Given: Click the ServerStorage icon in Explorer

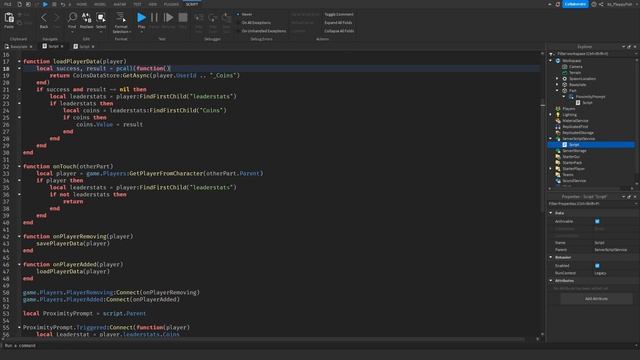Looking at the screenshot, I should click(x=558, y=151).
